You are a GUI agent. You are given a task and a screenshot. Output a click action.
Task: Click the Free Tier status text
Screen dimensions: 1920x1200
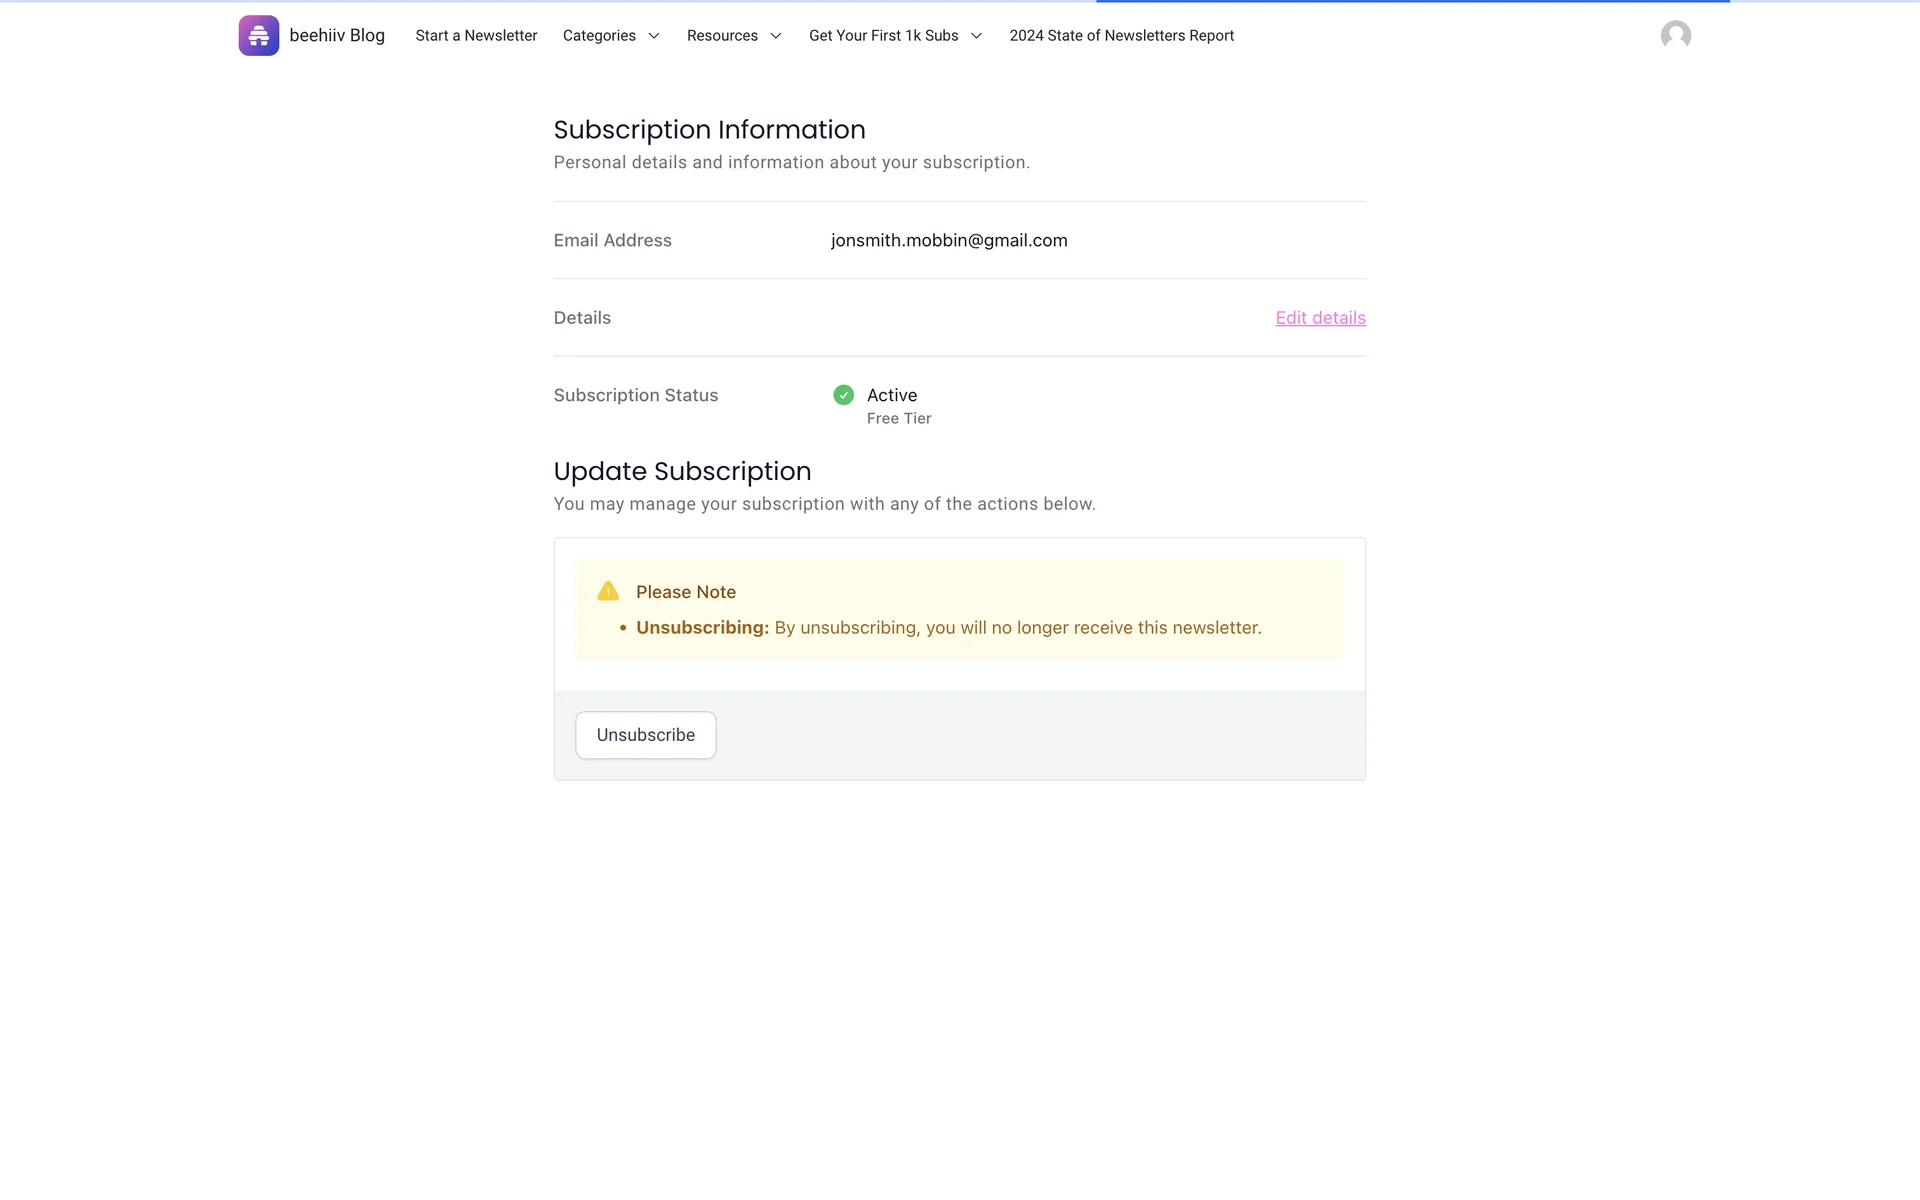[898, 418]
